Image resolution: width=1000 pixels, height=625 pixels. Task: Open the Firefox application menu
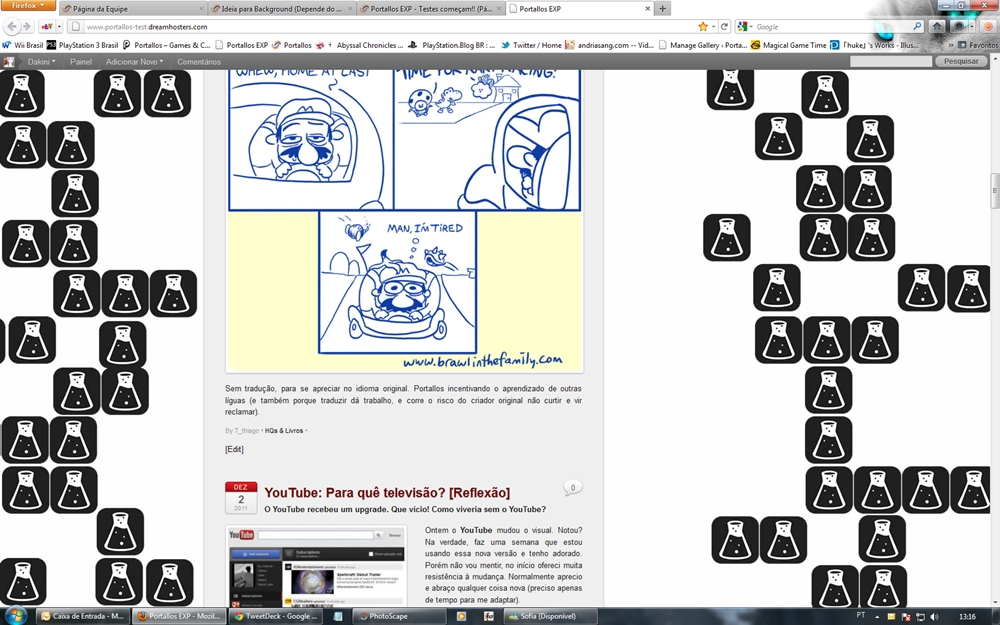coord(28,6)
